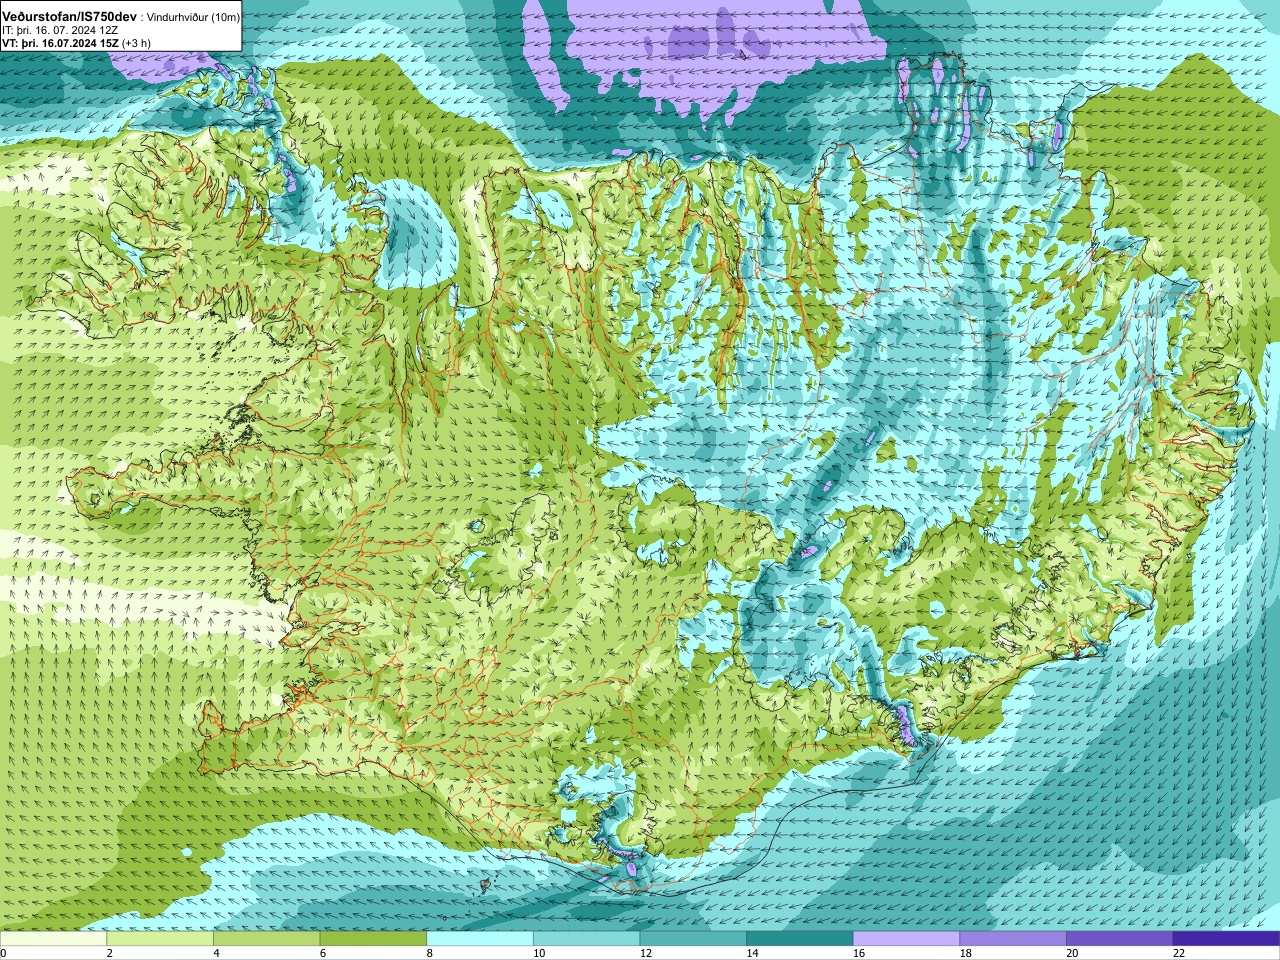Click the legend value '8'
Screen dimensions: 1280x960
(x=430, y=953)
